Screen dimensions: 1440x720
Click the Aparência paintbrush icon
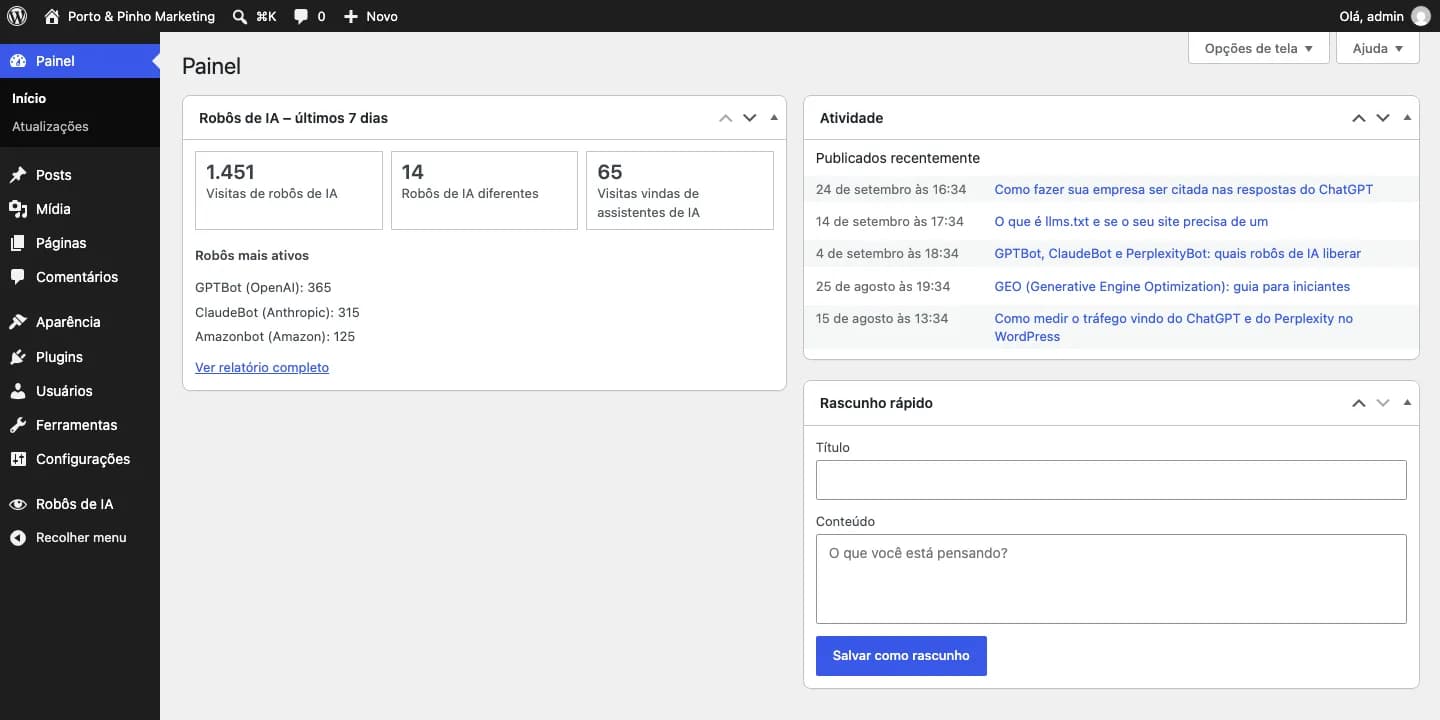click(x=18, y=322)
